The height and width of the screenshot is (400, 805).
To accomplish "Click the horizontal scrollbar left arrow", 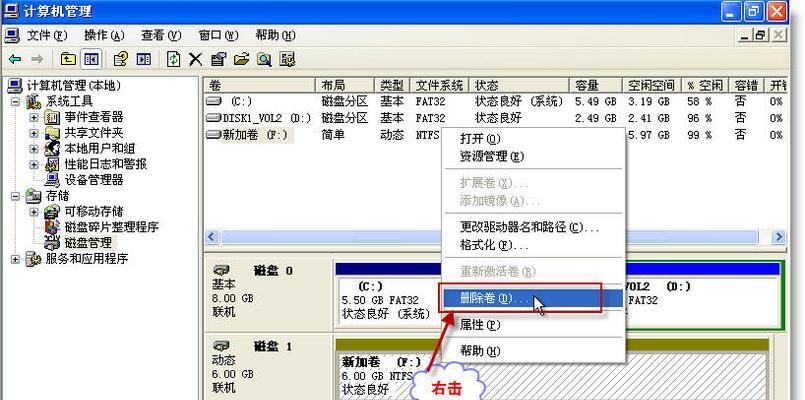I will [213, 237].
